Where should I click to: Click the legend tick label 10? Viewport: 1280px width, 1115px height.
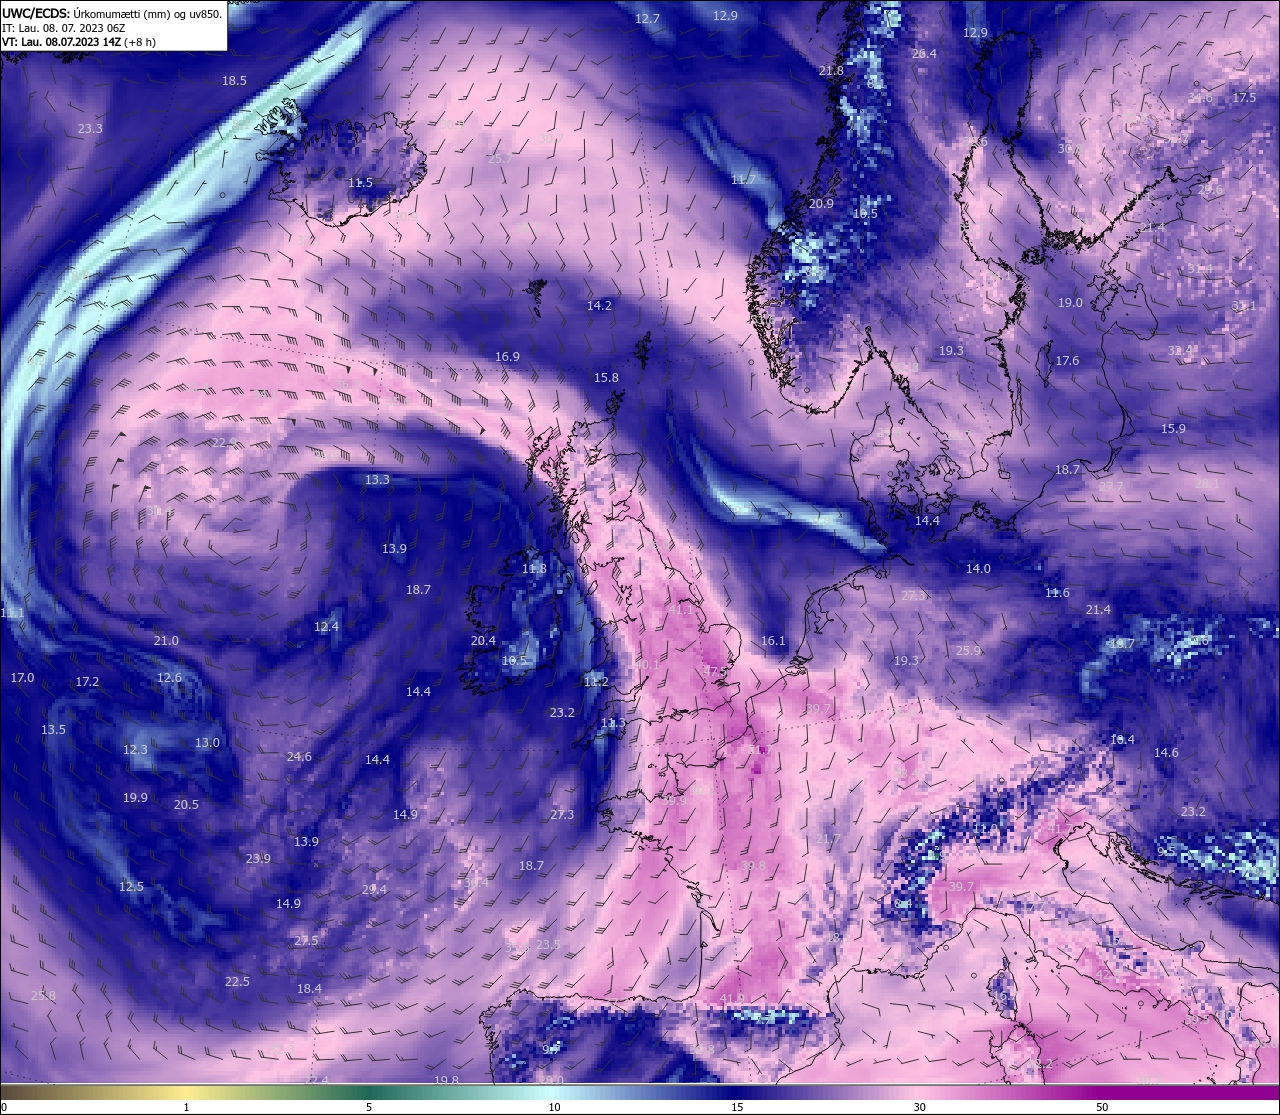554,1107
